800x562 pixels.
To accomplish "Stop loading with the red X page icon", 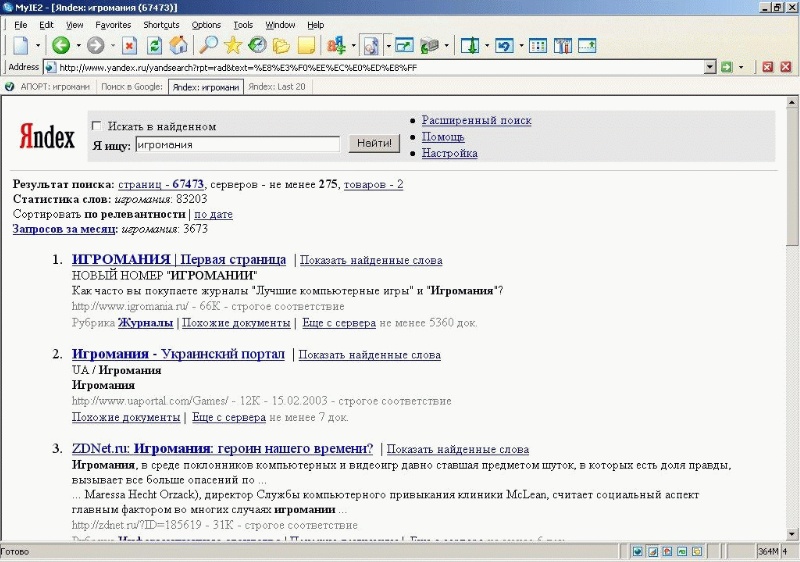I will pyautogui.click(x=130, y=46).
